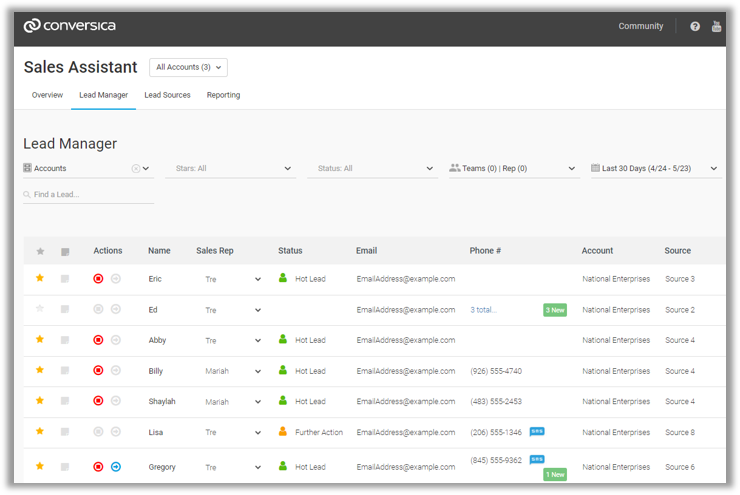Click the red stop icon for Billy
740x495 pixels.
click(98, 370)
